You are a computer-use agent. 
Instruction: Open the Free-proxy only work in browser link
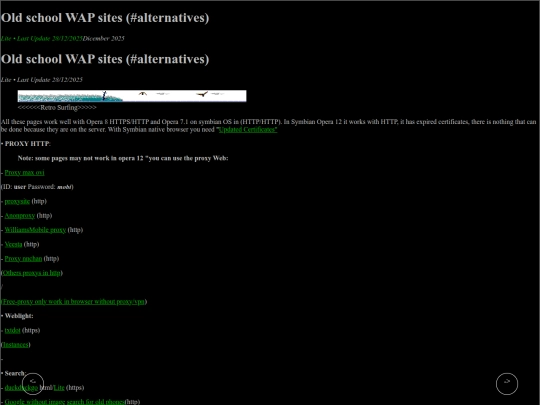tap(73, 302)
